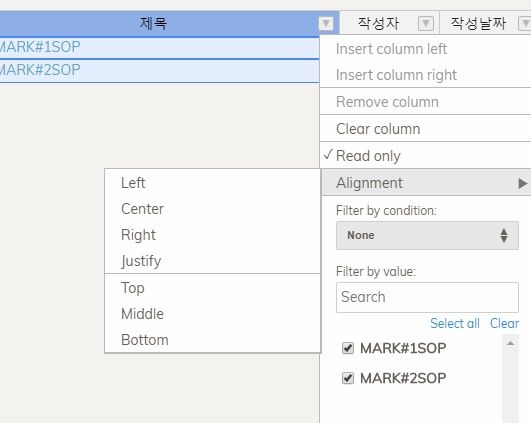Open the 작성날짜 column dropdown menu button

pyautogui.click(x=525, y=24)
